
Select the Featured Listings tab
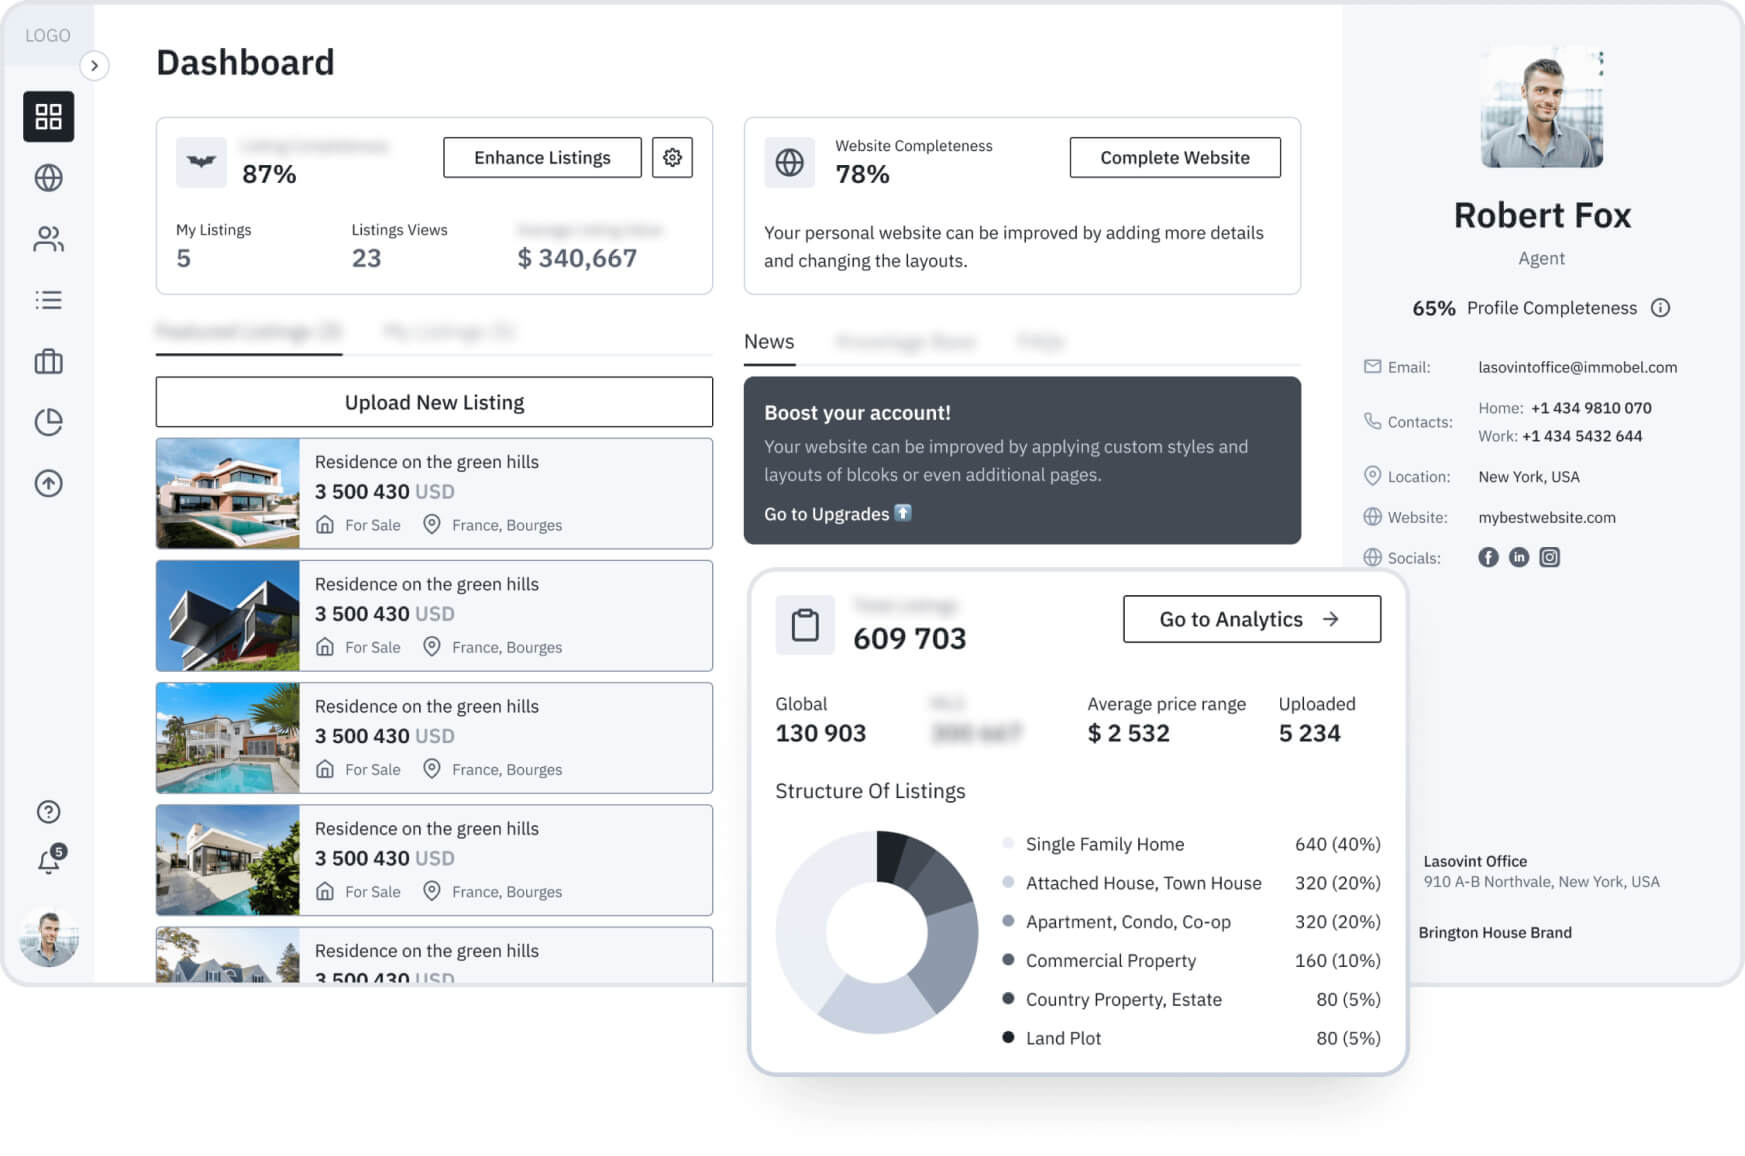point(248,331)
